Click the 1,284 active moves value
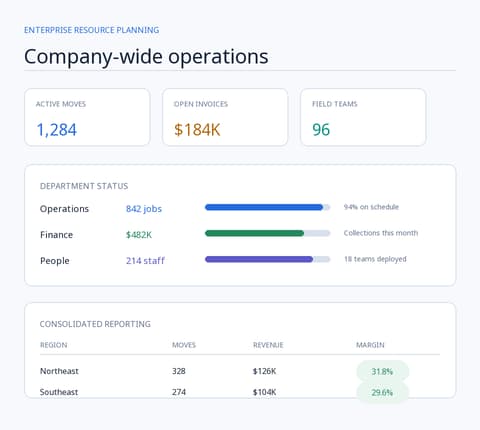 click(57, 130)
